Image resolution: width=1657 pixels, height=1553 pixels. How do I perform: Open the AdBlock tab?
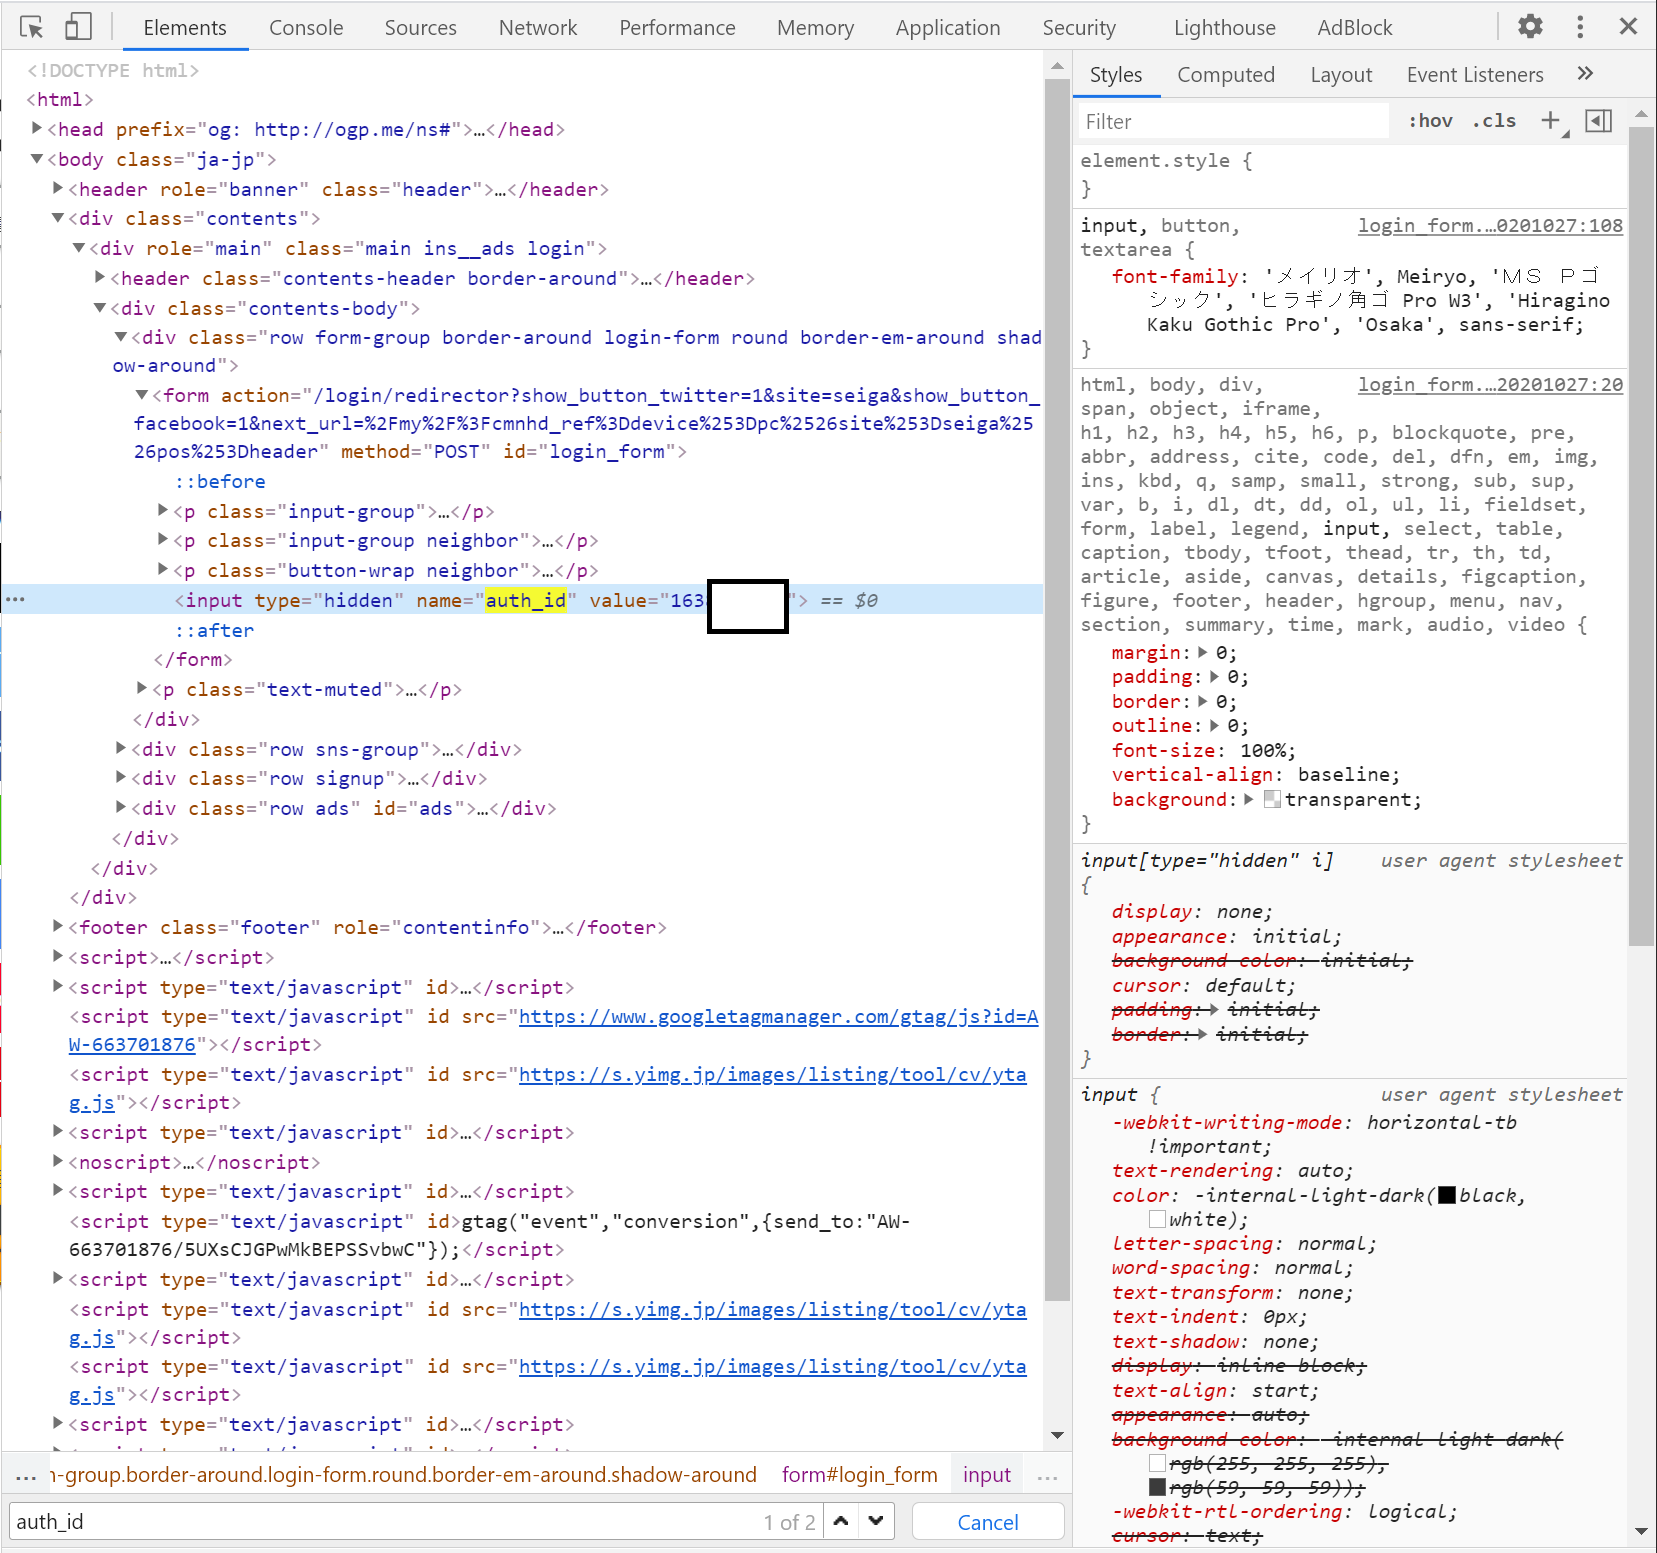(x=1355, y=28)
